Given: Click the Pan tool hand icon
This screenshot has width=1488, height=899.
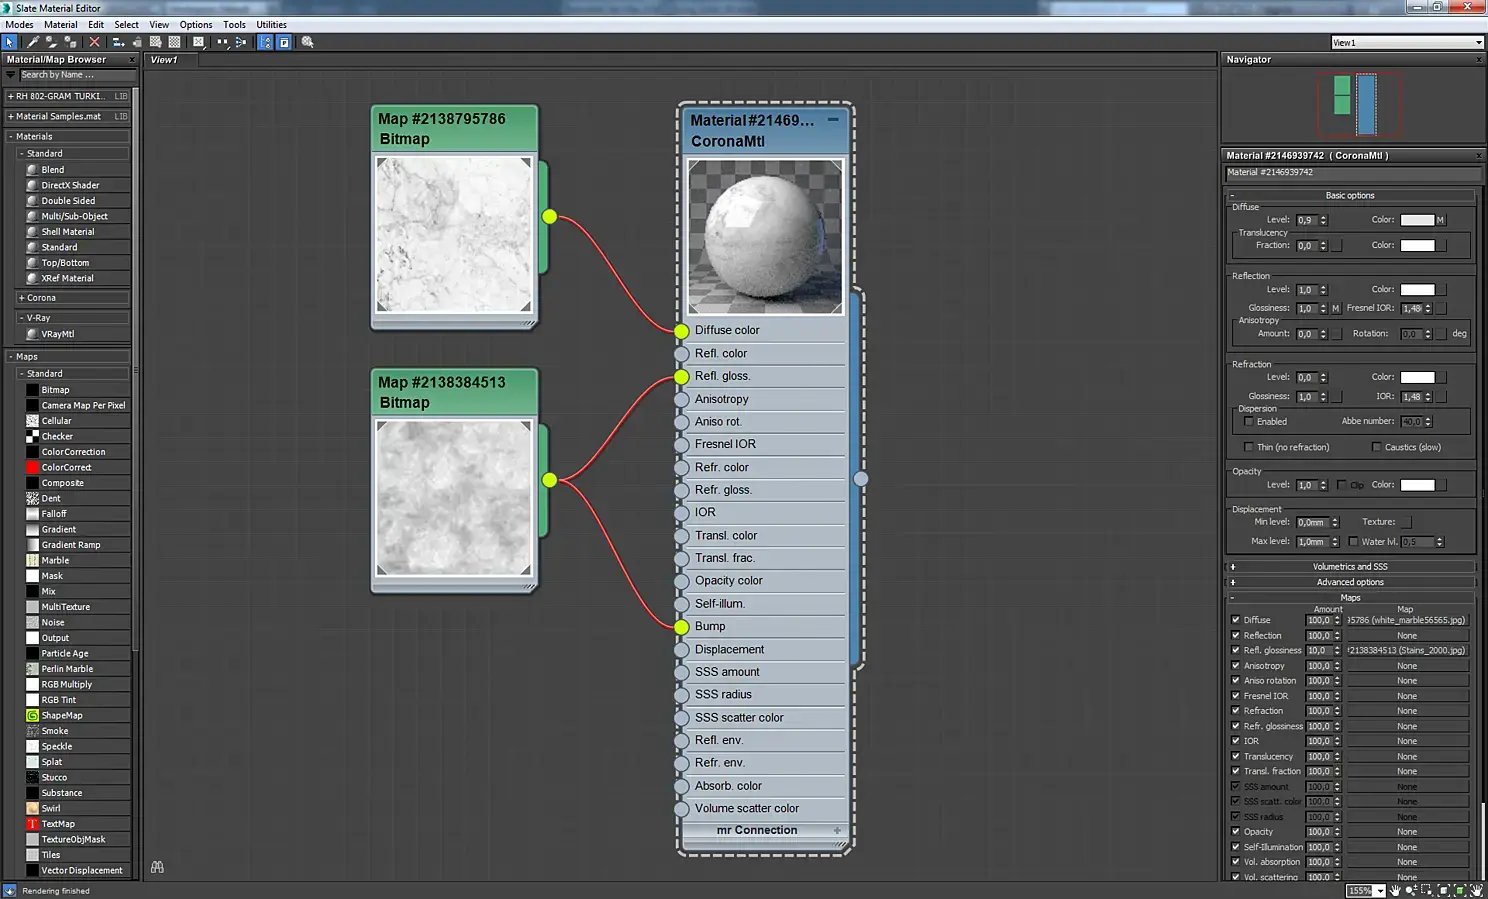Looking at the screenshot, I should (x=1395, y=890).
